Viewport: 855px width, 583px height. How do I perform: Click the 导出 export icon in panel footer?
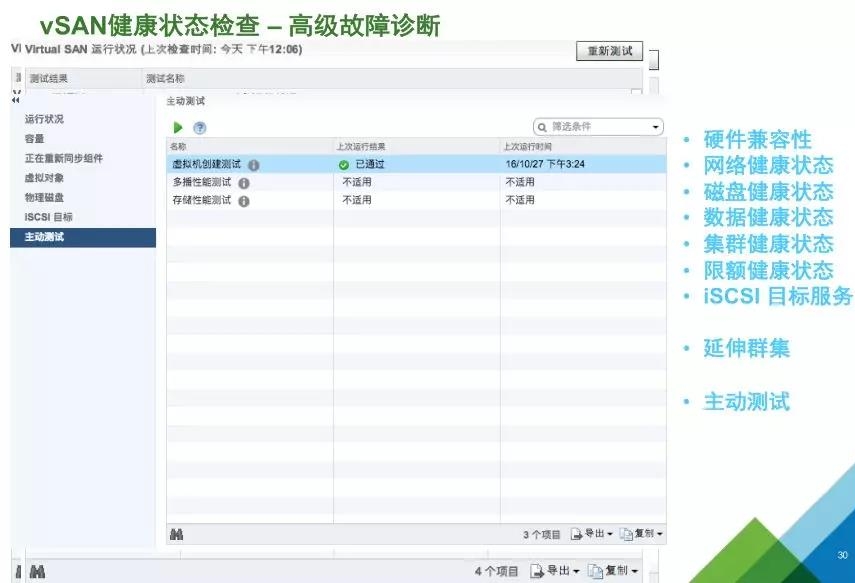pyautogui.click(x=576, y=535)
